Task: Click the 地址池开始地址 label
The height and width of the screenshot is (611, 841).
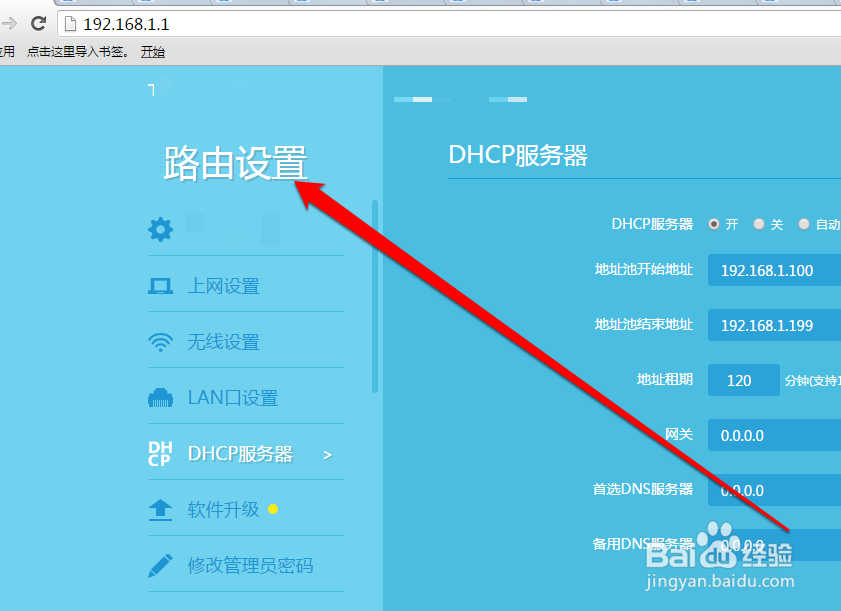Action: pos(644,269)
